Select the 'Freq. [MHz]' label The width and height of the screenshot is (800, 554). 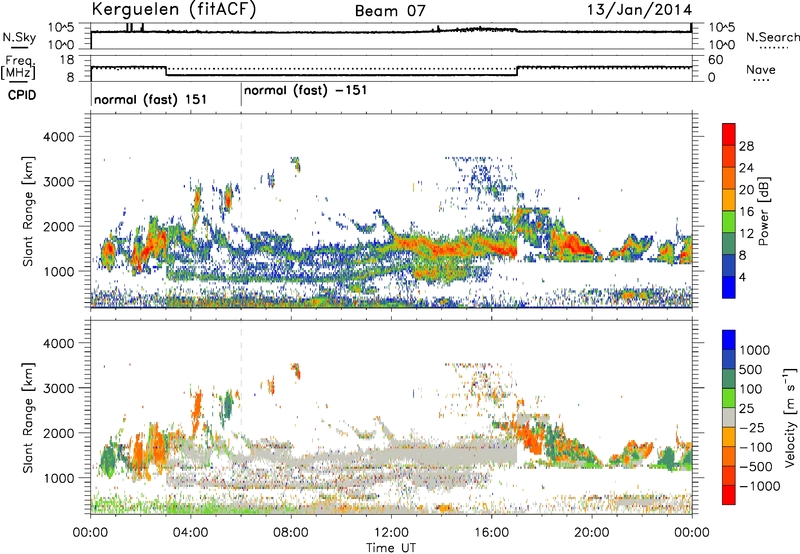[18, 67]
